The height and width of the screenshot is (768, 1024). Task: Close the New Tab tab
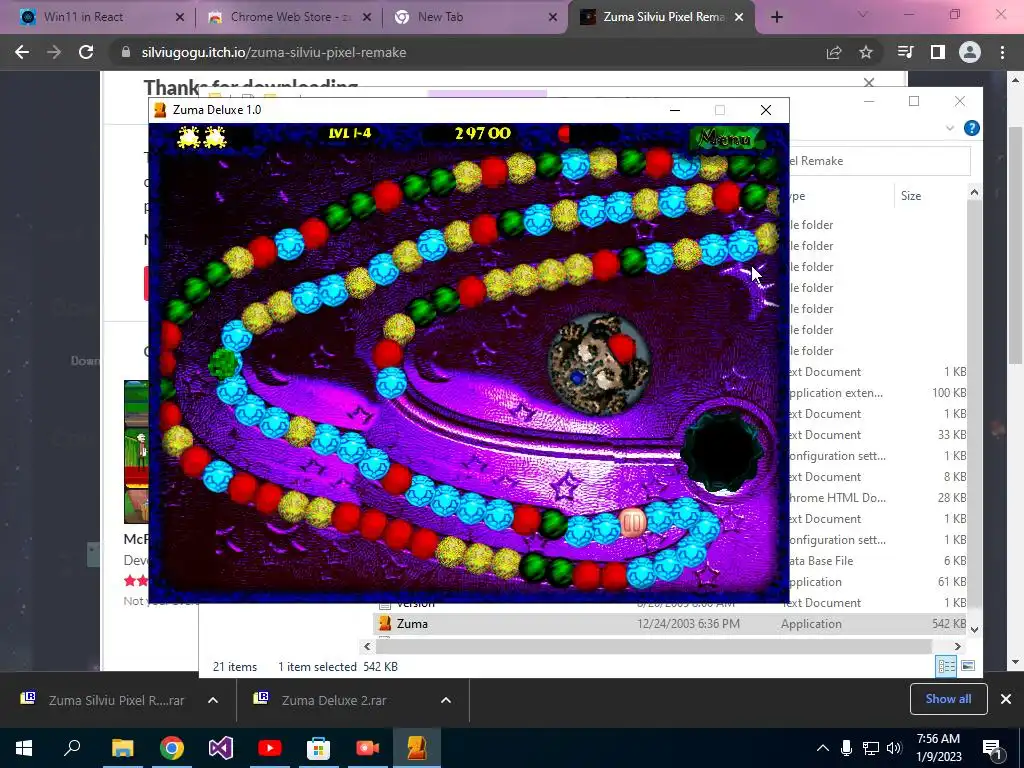coord(552,17)
